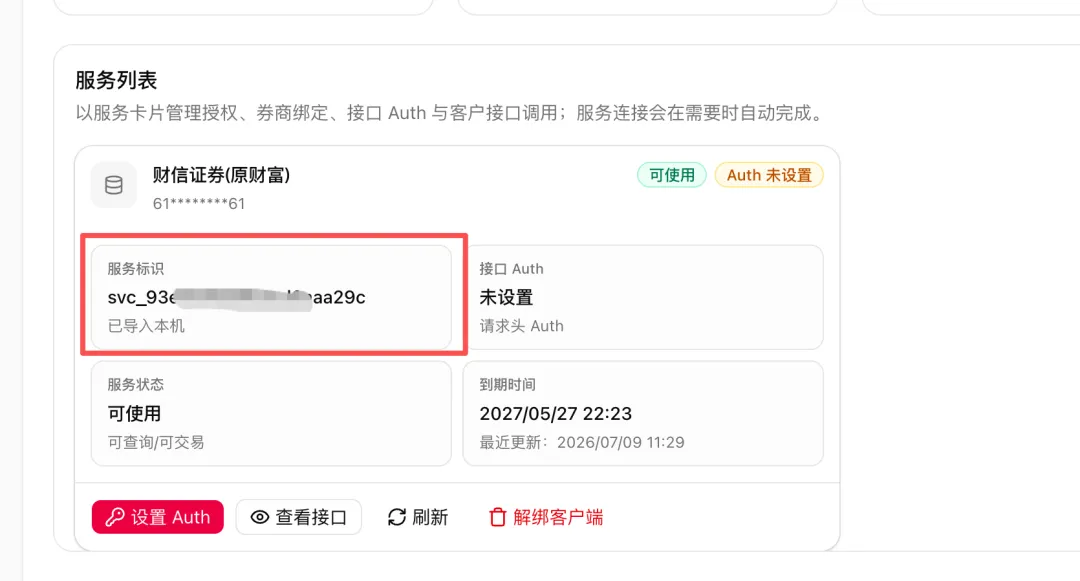
Task: Open the 设置 Auth dialog
Action: 158,517
